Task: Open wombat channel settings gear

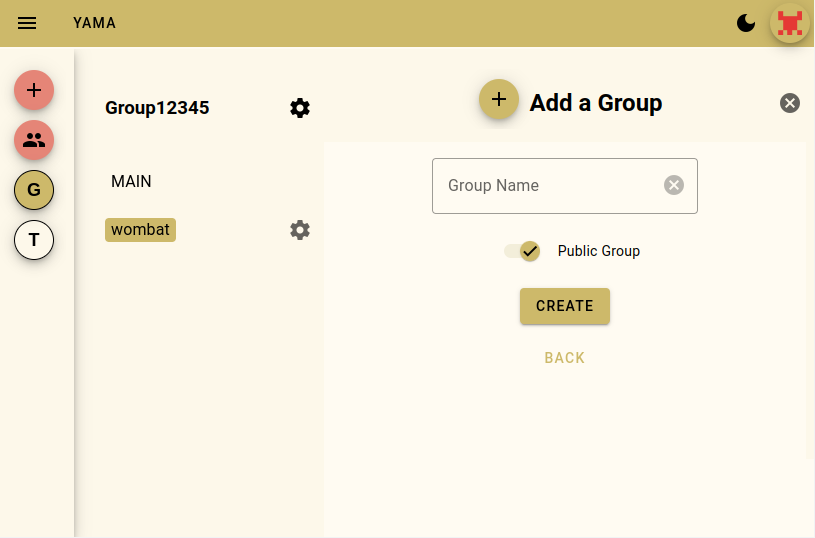Action: tap(300, 230)
